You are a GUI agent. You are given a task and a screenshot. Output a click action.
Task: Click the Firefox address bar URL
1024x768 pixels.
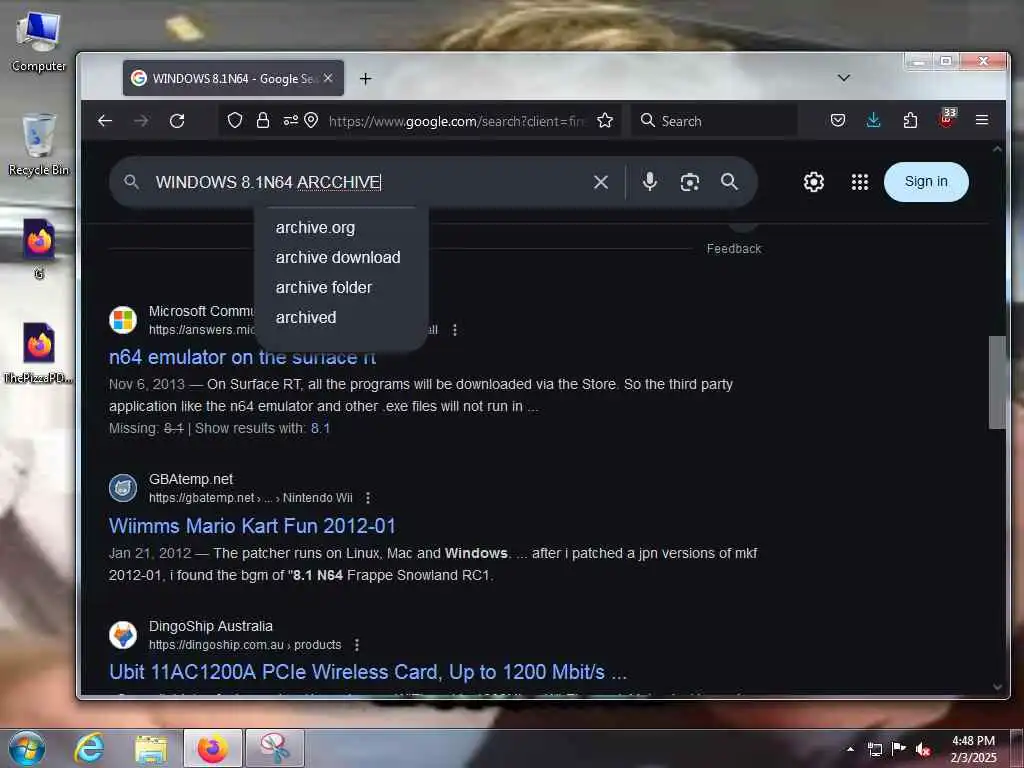457,121
